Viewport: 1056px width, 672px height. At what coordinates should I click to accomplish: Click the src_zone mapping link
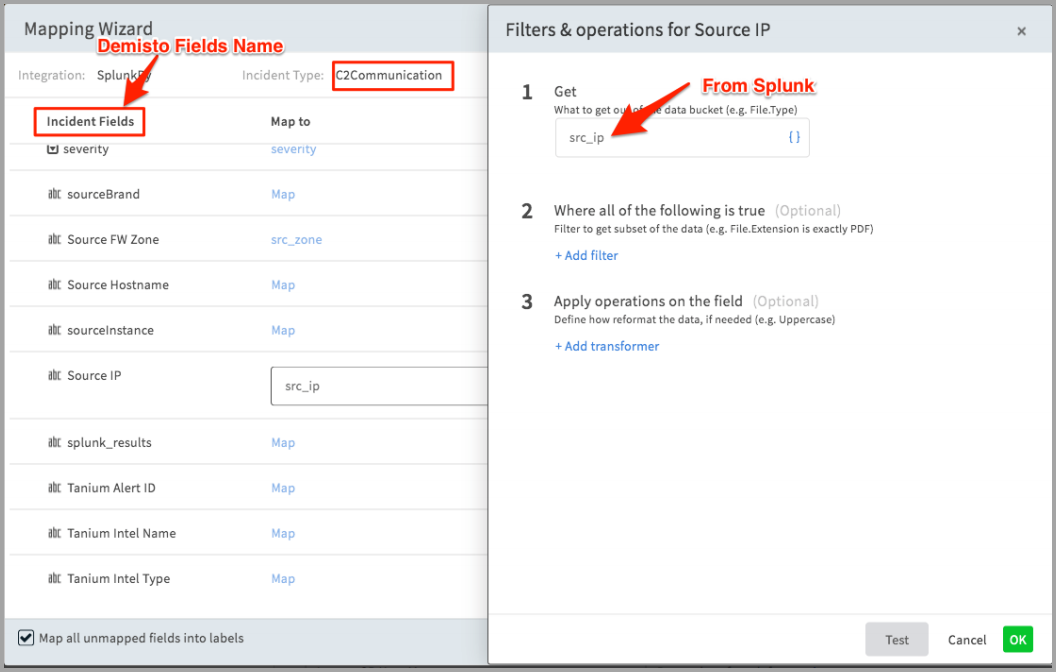click(296, 240)
